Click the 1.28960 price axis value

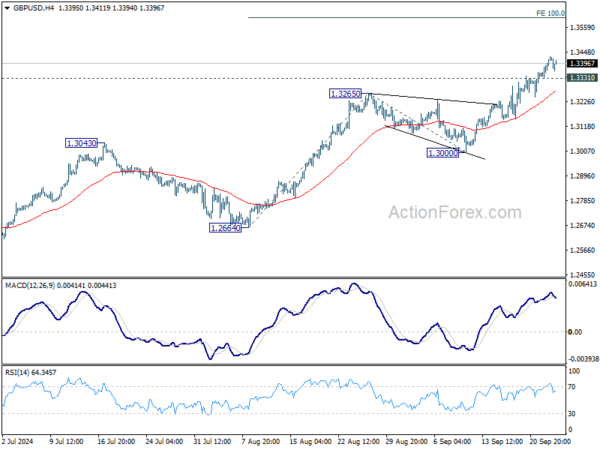click(x=582, y=176)
